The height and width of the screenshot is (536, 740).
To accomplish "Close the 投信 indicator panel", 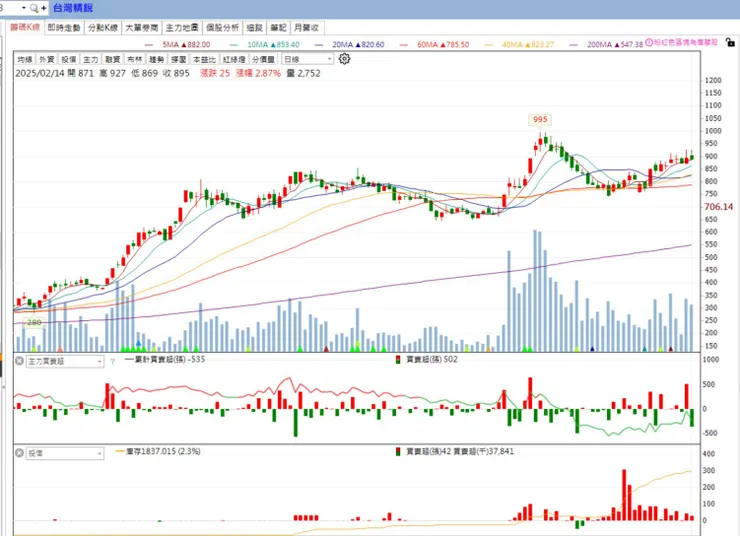I will [x=19, y=453].
